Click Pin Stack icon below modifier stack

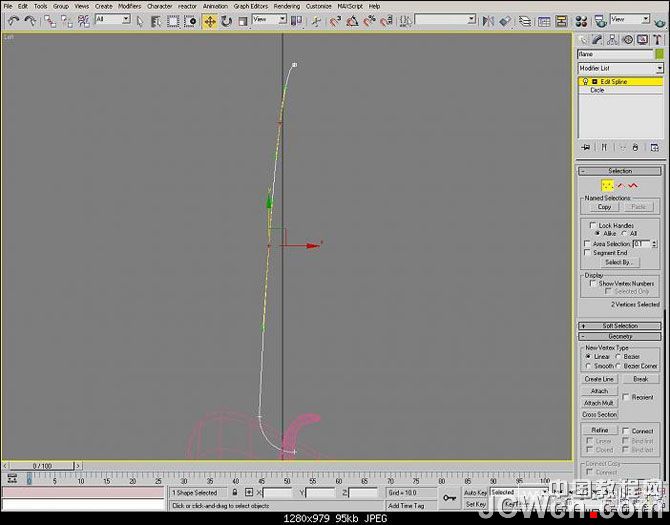click(586, 147)
